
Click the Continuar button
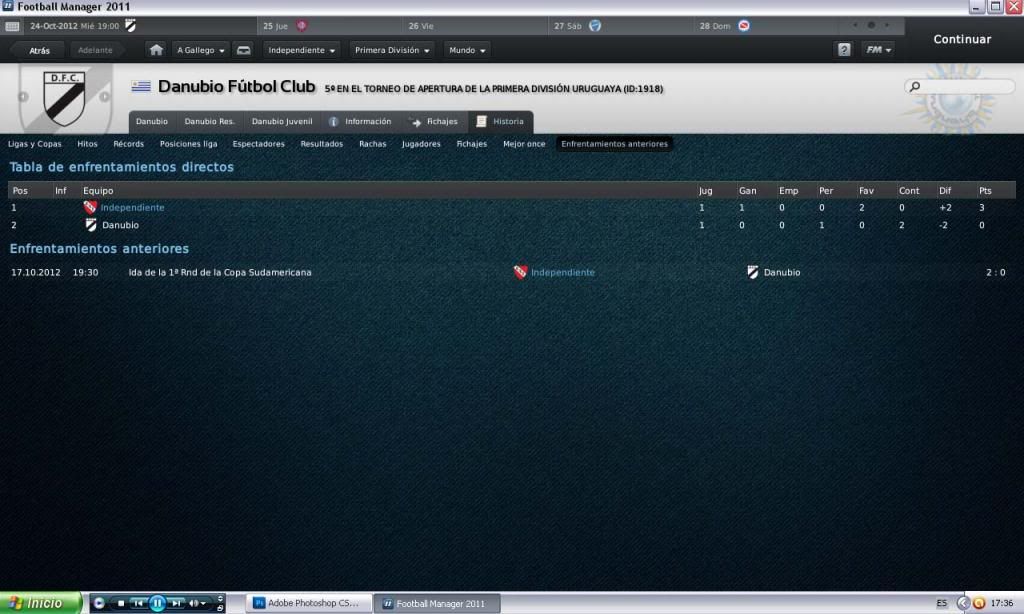pyautogui.click(x=962, y=39)
